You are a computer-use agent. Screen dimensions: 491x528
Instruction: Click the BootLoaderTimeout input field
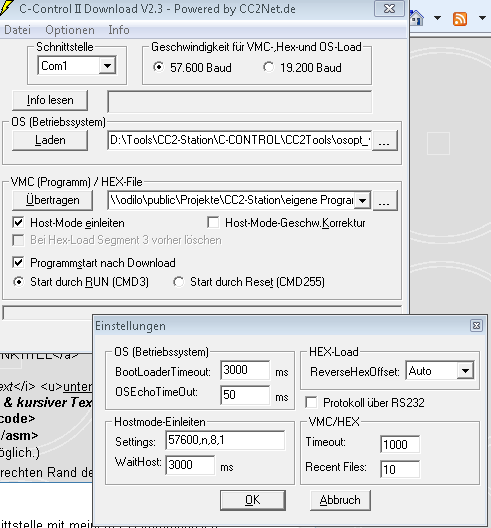(x=245, y=370)
